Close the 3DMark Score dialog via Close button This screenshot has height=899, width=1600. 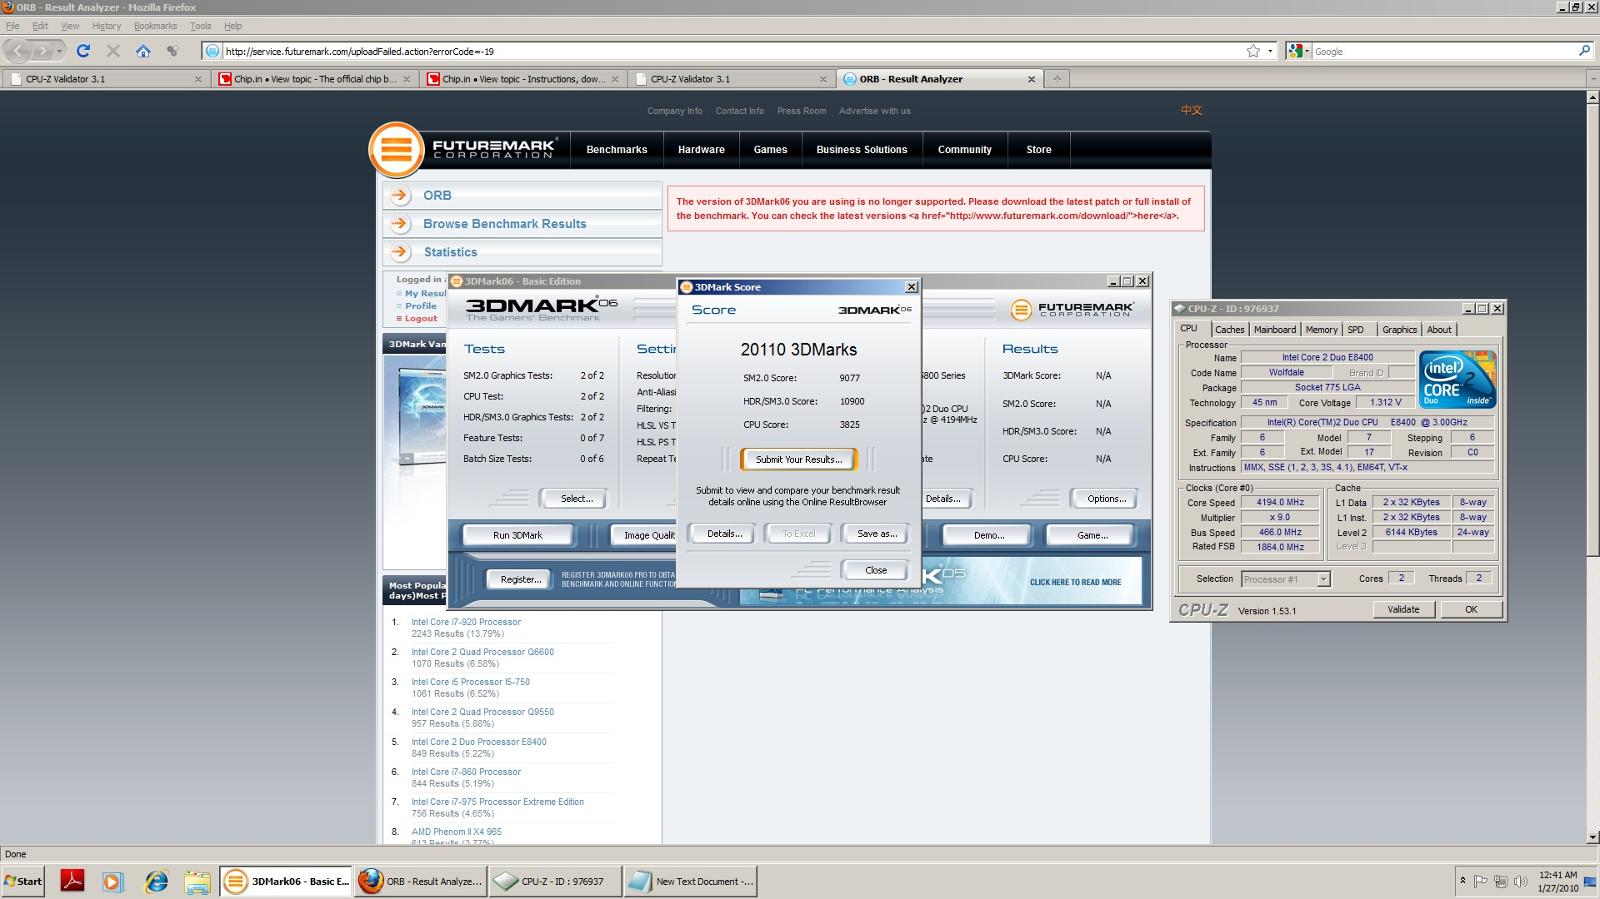(876, 570)
